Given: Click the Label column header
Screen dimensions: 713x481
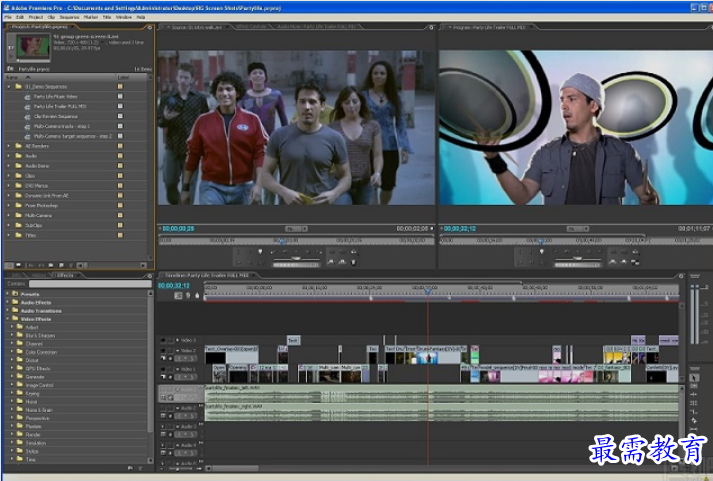Looking at the screenshot, I should point(123,78).
